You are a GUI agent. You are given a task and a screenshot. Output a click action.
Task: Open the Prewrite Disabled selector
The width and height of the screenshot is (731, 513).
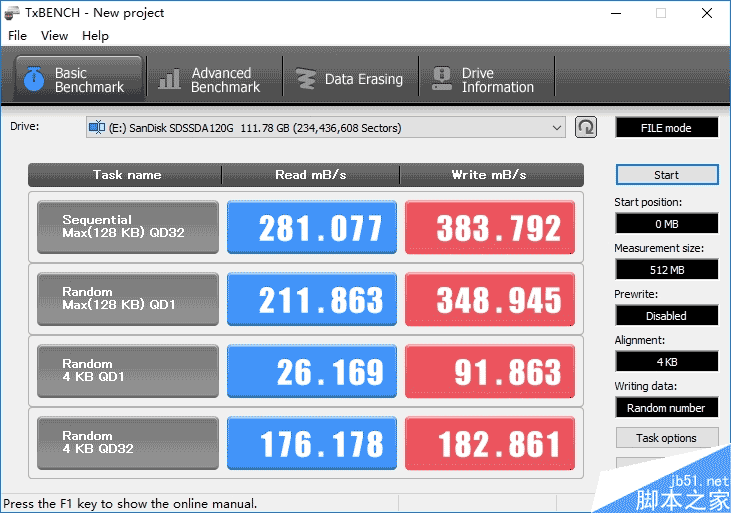667,316
